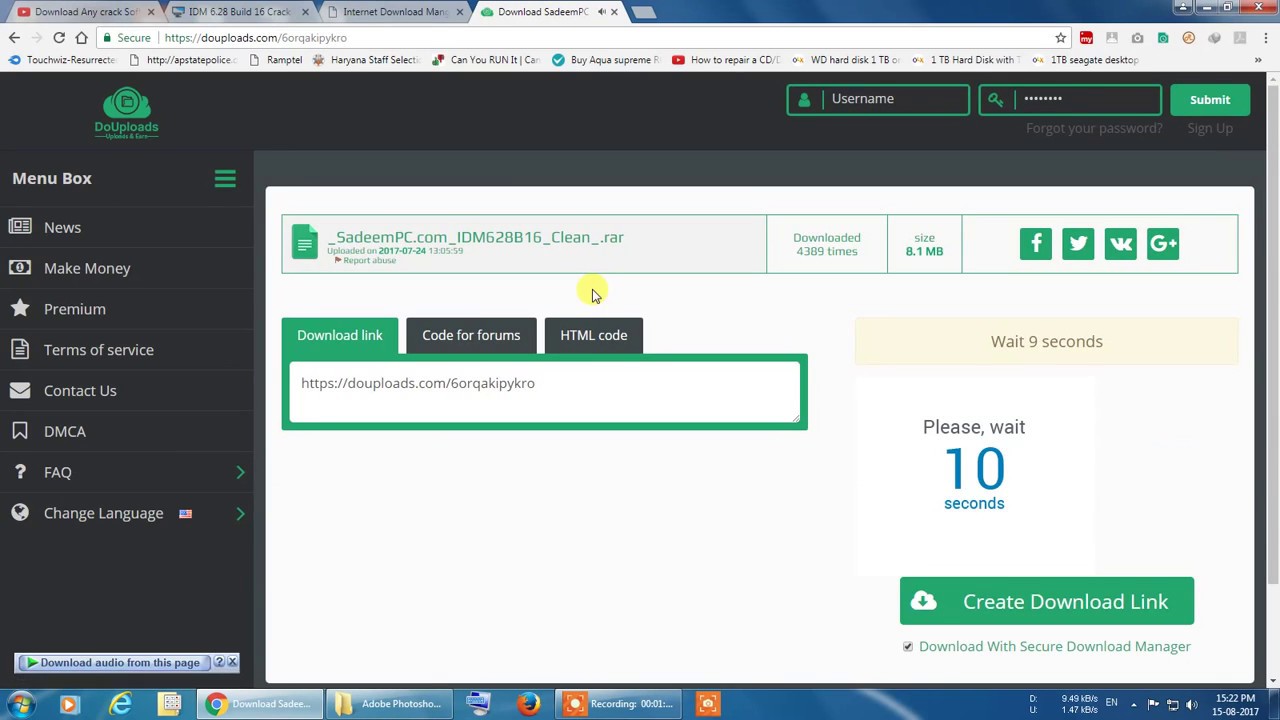Image resolution: width=1280 pixels, height=720 pixels.
Task: Open the Chrome home page button
Action: (81, 38)
